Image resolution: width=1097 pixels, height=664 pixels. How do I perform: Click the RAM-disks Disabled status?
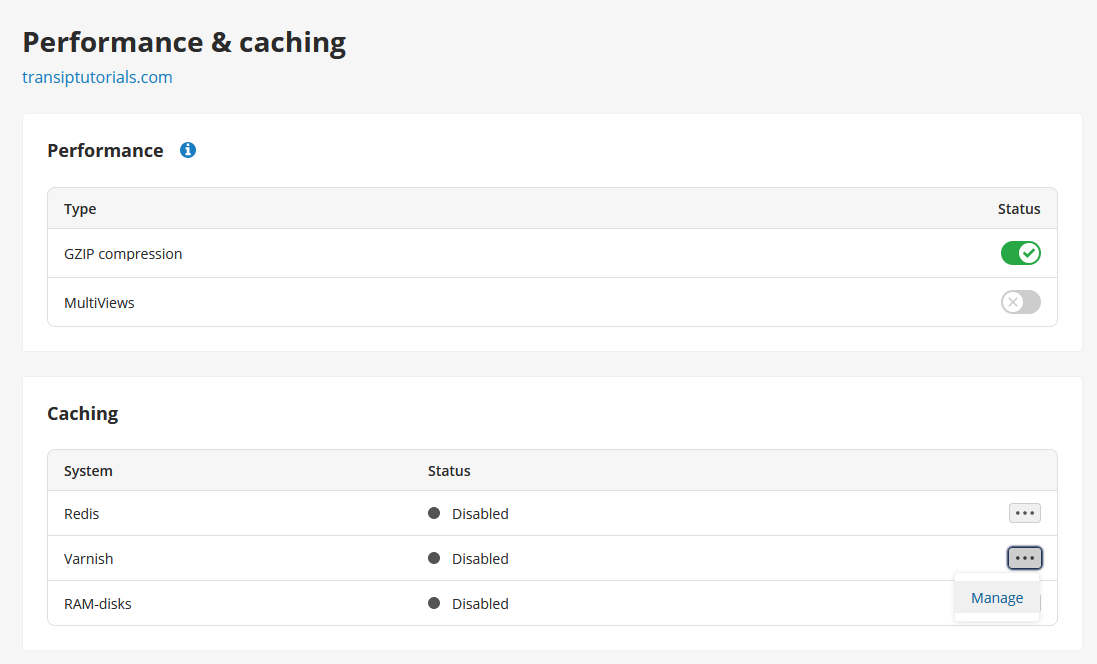468,603
